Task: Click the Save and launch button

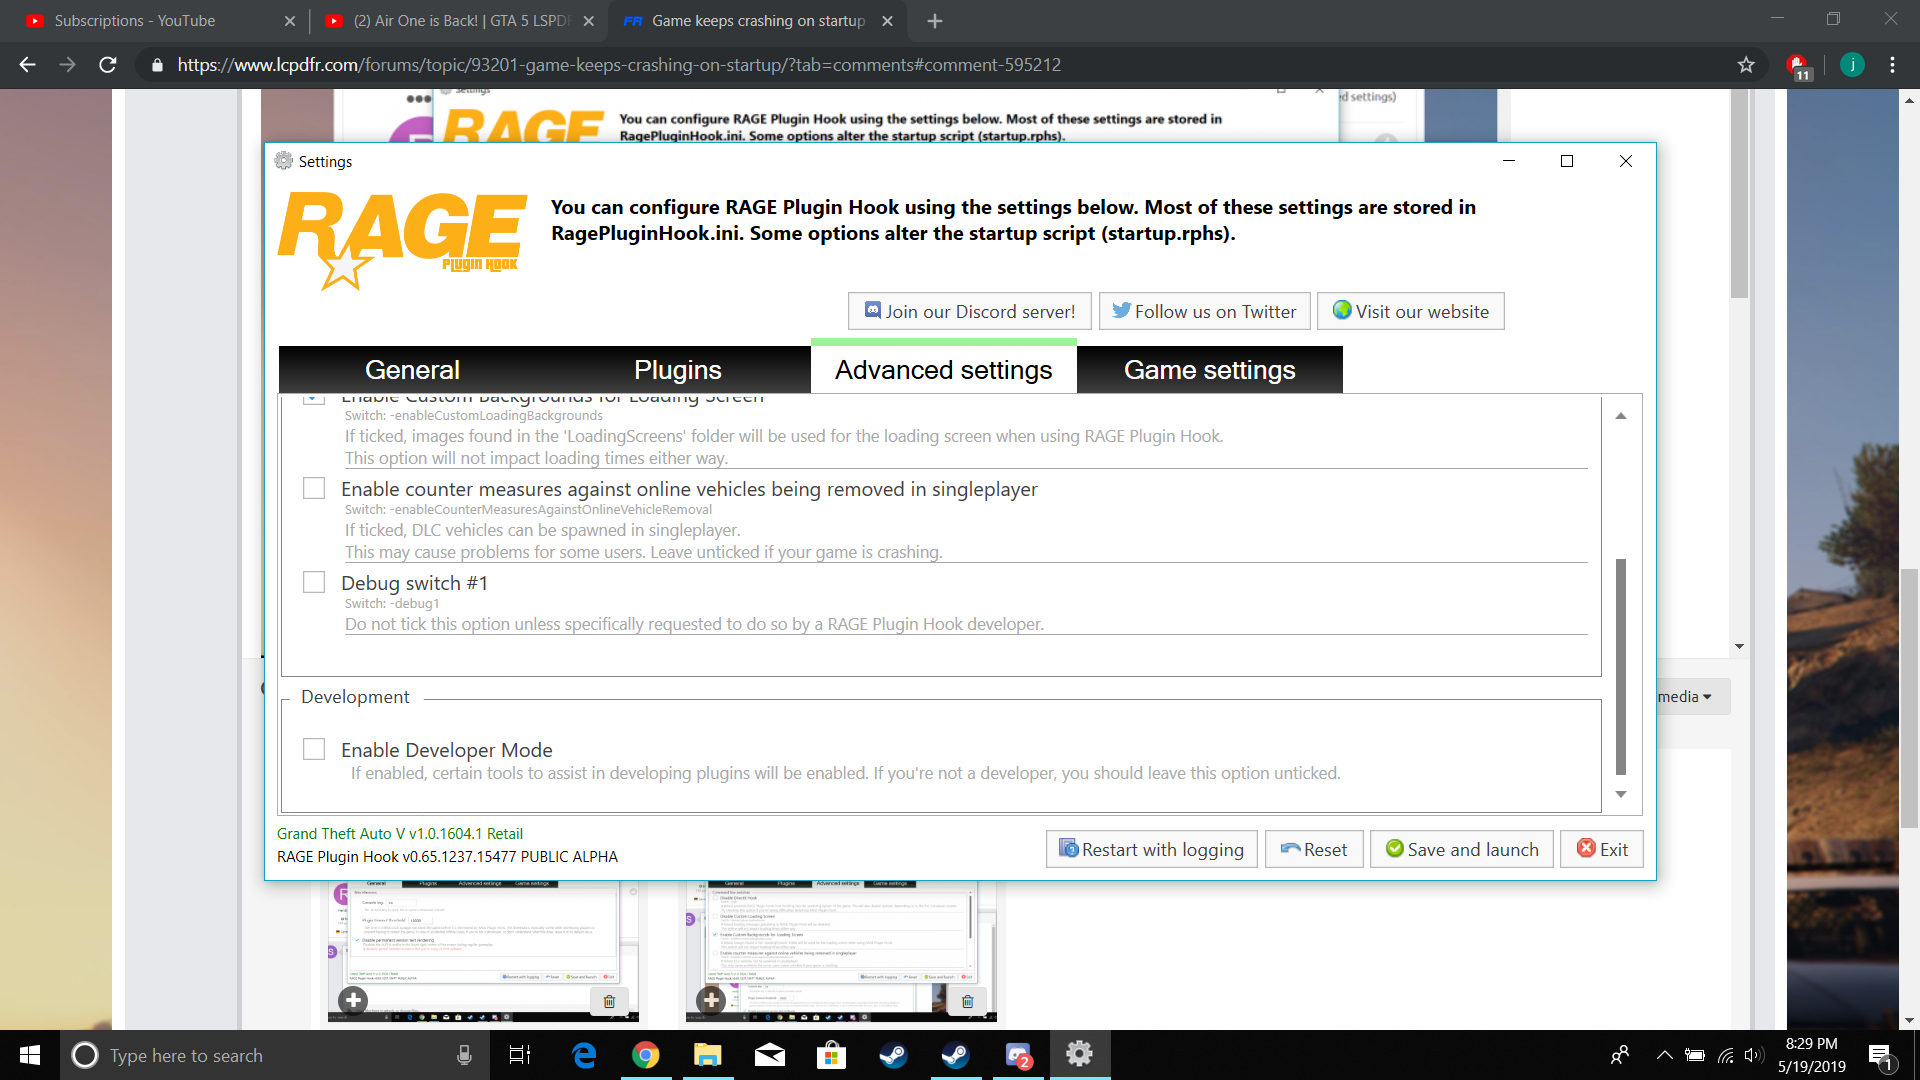Action: [1461, 849]
